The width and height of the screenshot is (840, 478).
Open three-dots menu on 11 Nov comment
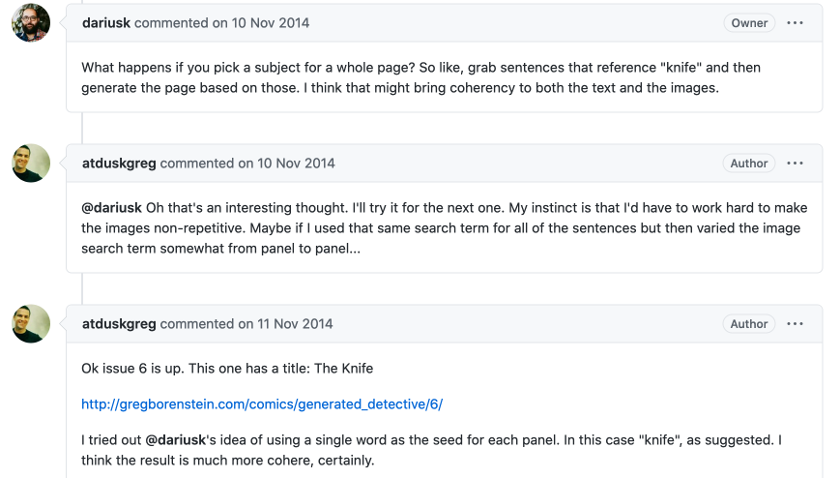[x=795, y=324]
